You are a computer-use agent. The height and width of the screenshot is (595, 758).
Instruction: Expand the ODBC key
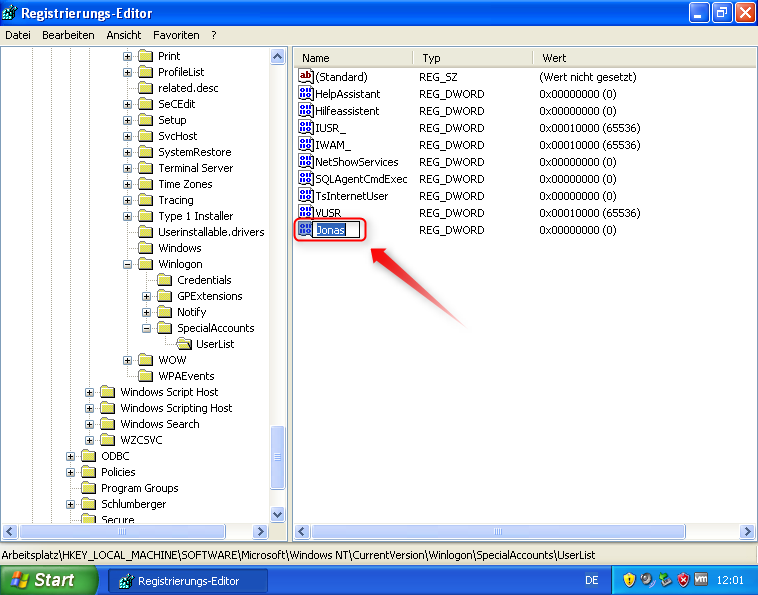coord(71,456)
